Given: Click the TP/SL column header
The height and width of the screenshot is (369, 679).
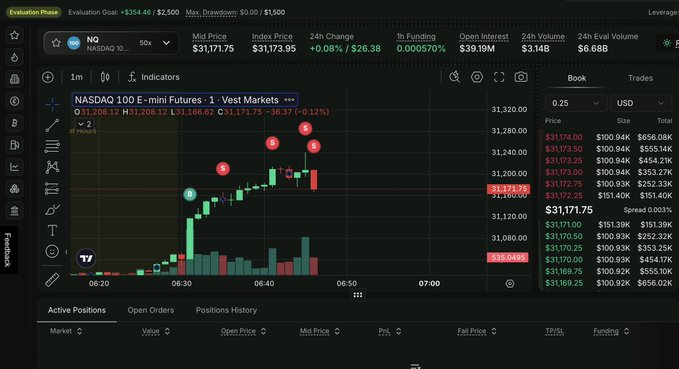Looking at the screenshot, I should 555,331.
